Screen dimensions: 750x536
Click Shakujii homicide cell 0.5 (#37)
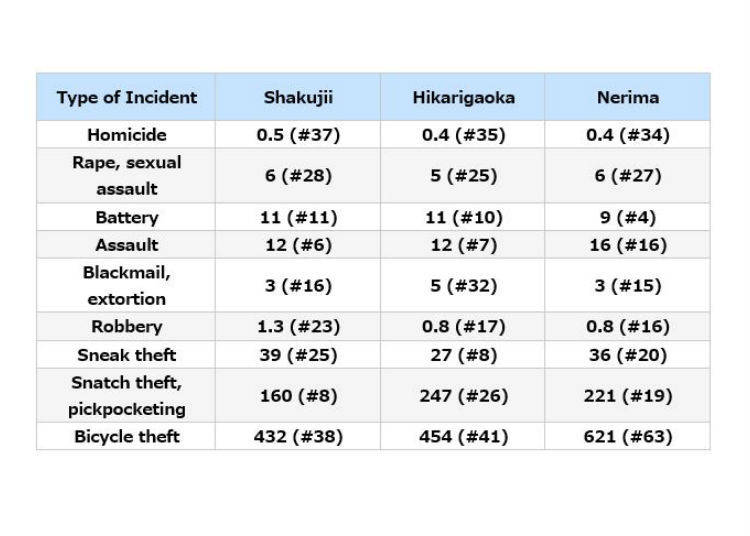(x=298, y=135)
